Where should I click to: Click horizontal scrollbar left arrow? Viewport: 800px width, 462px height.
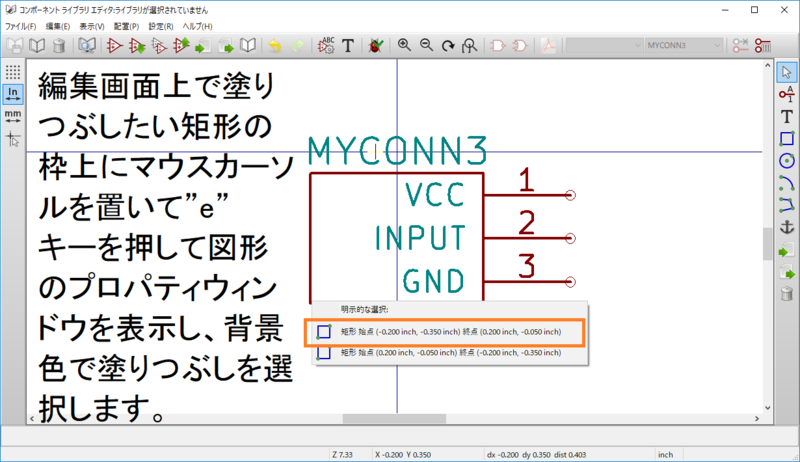[x=32, y=419]
